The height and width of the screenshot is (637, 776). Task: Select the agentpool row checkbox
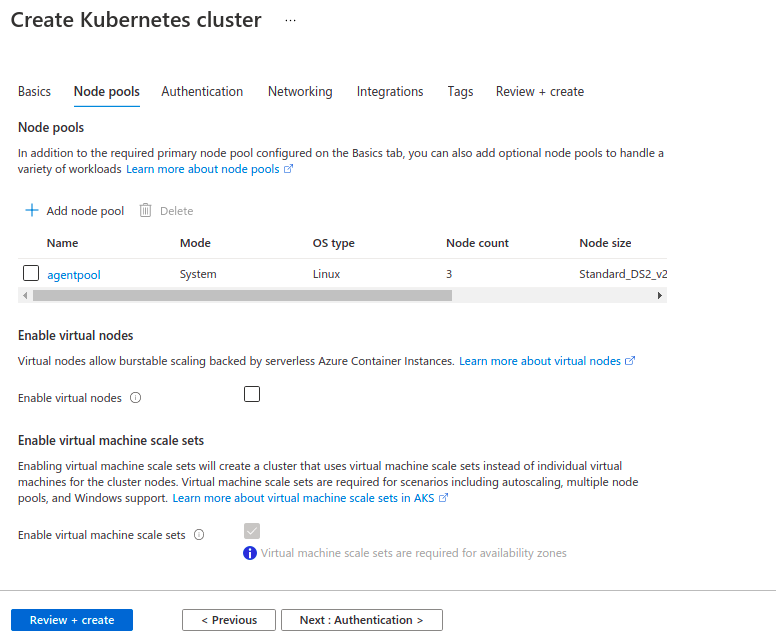pos(31,273)
